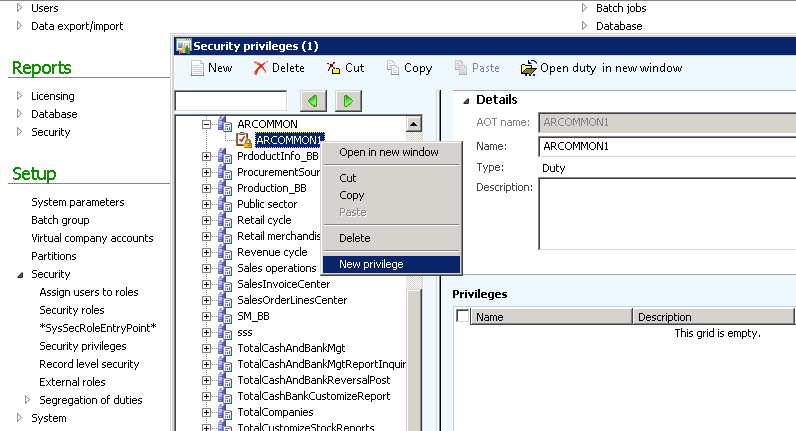The height and width of the screenshot is (431, 796).
Task: Expand the Production_BB tree node
Action: (x=206, y=188)
